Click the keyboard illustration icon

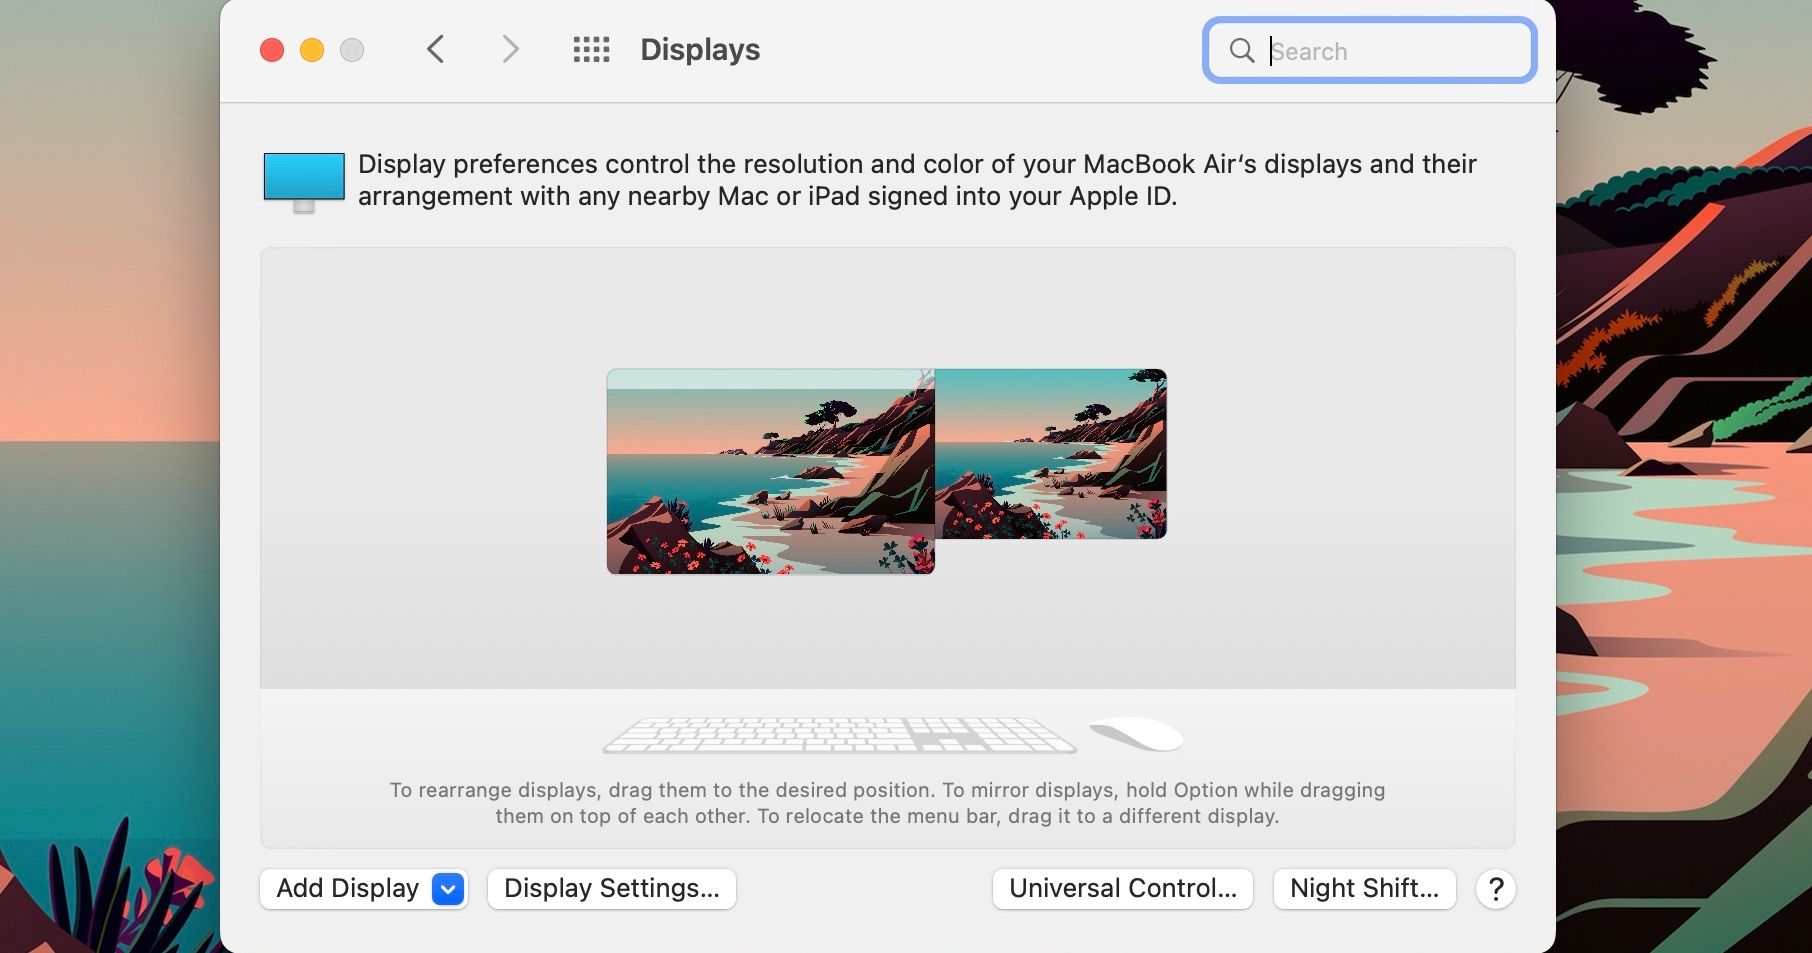tap(839, 734)
